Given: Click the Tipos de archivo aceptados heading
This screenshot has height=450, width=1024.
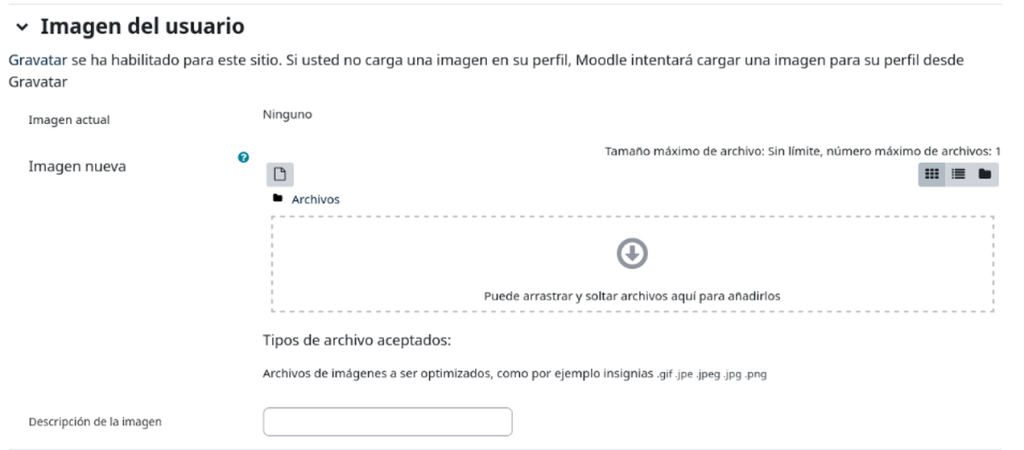Looking at the screenshot, I should [x=357, y=341].
